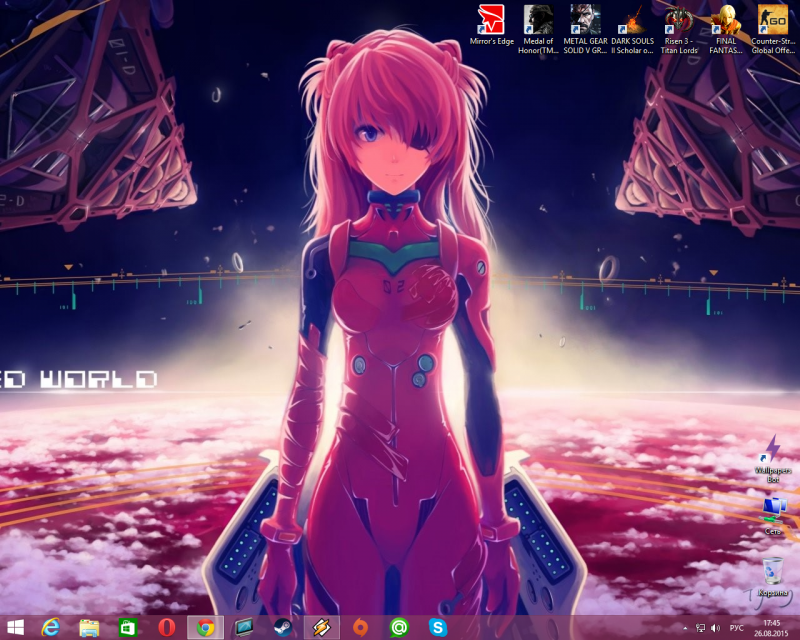Switch to Google Chrome on the taskbar
Viewport: 800px width, 640px height.
206,627
